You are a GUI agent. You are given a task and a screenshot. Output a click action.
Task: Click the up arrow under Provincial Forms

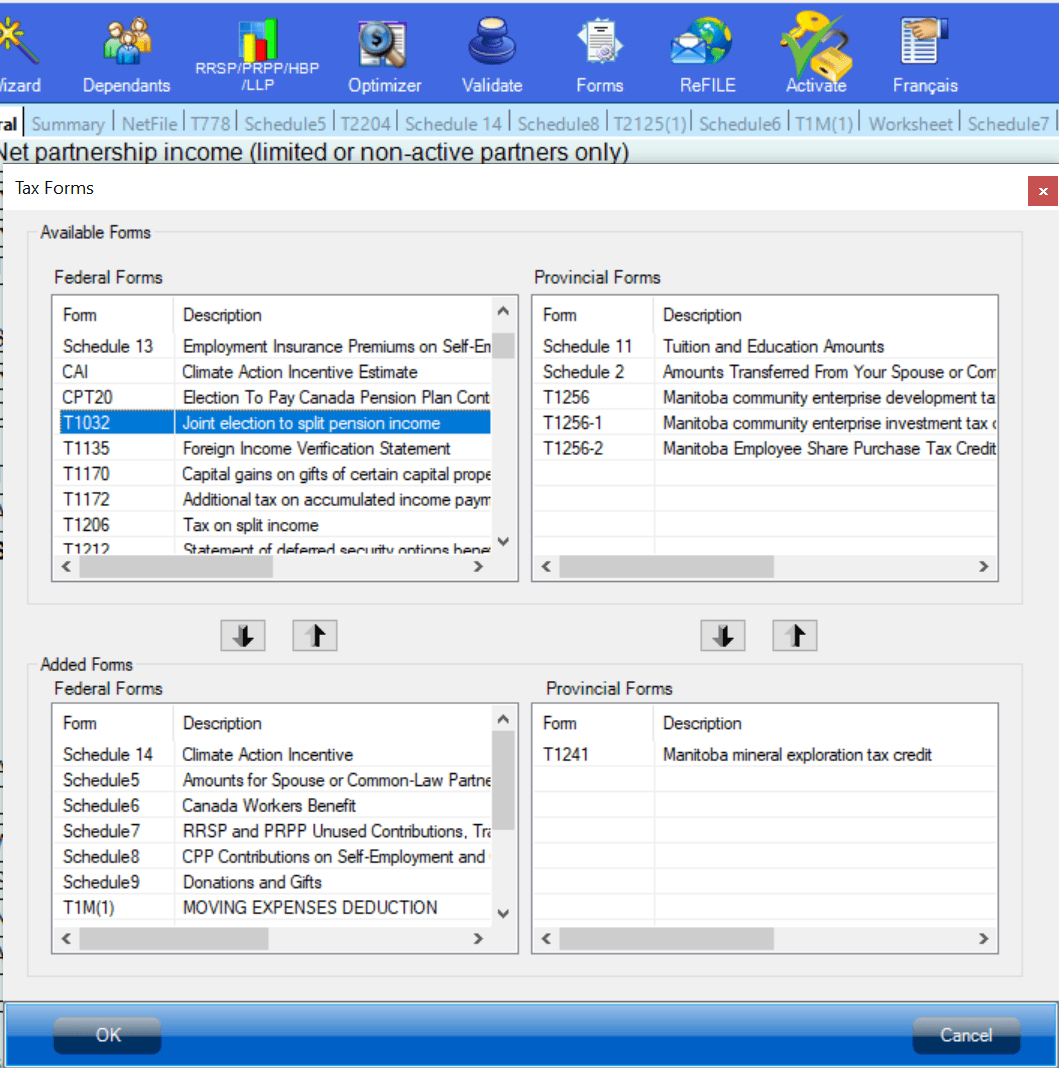click(794, 634)
